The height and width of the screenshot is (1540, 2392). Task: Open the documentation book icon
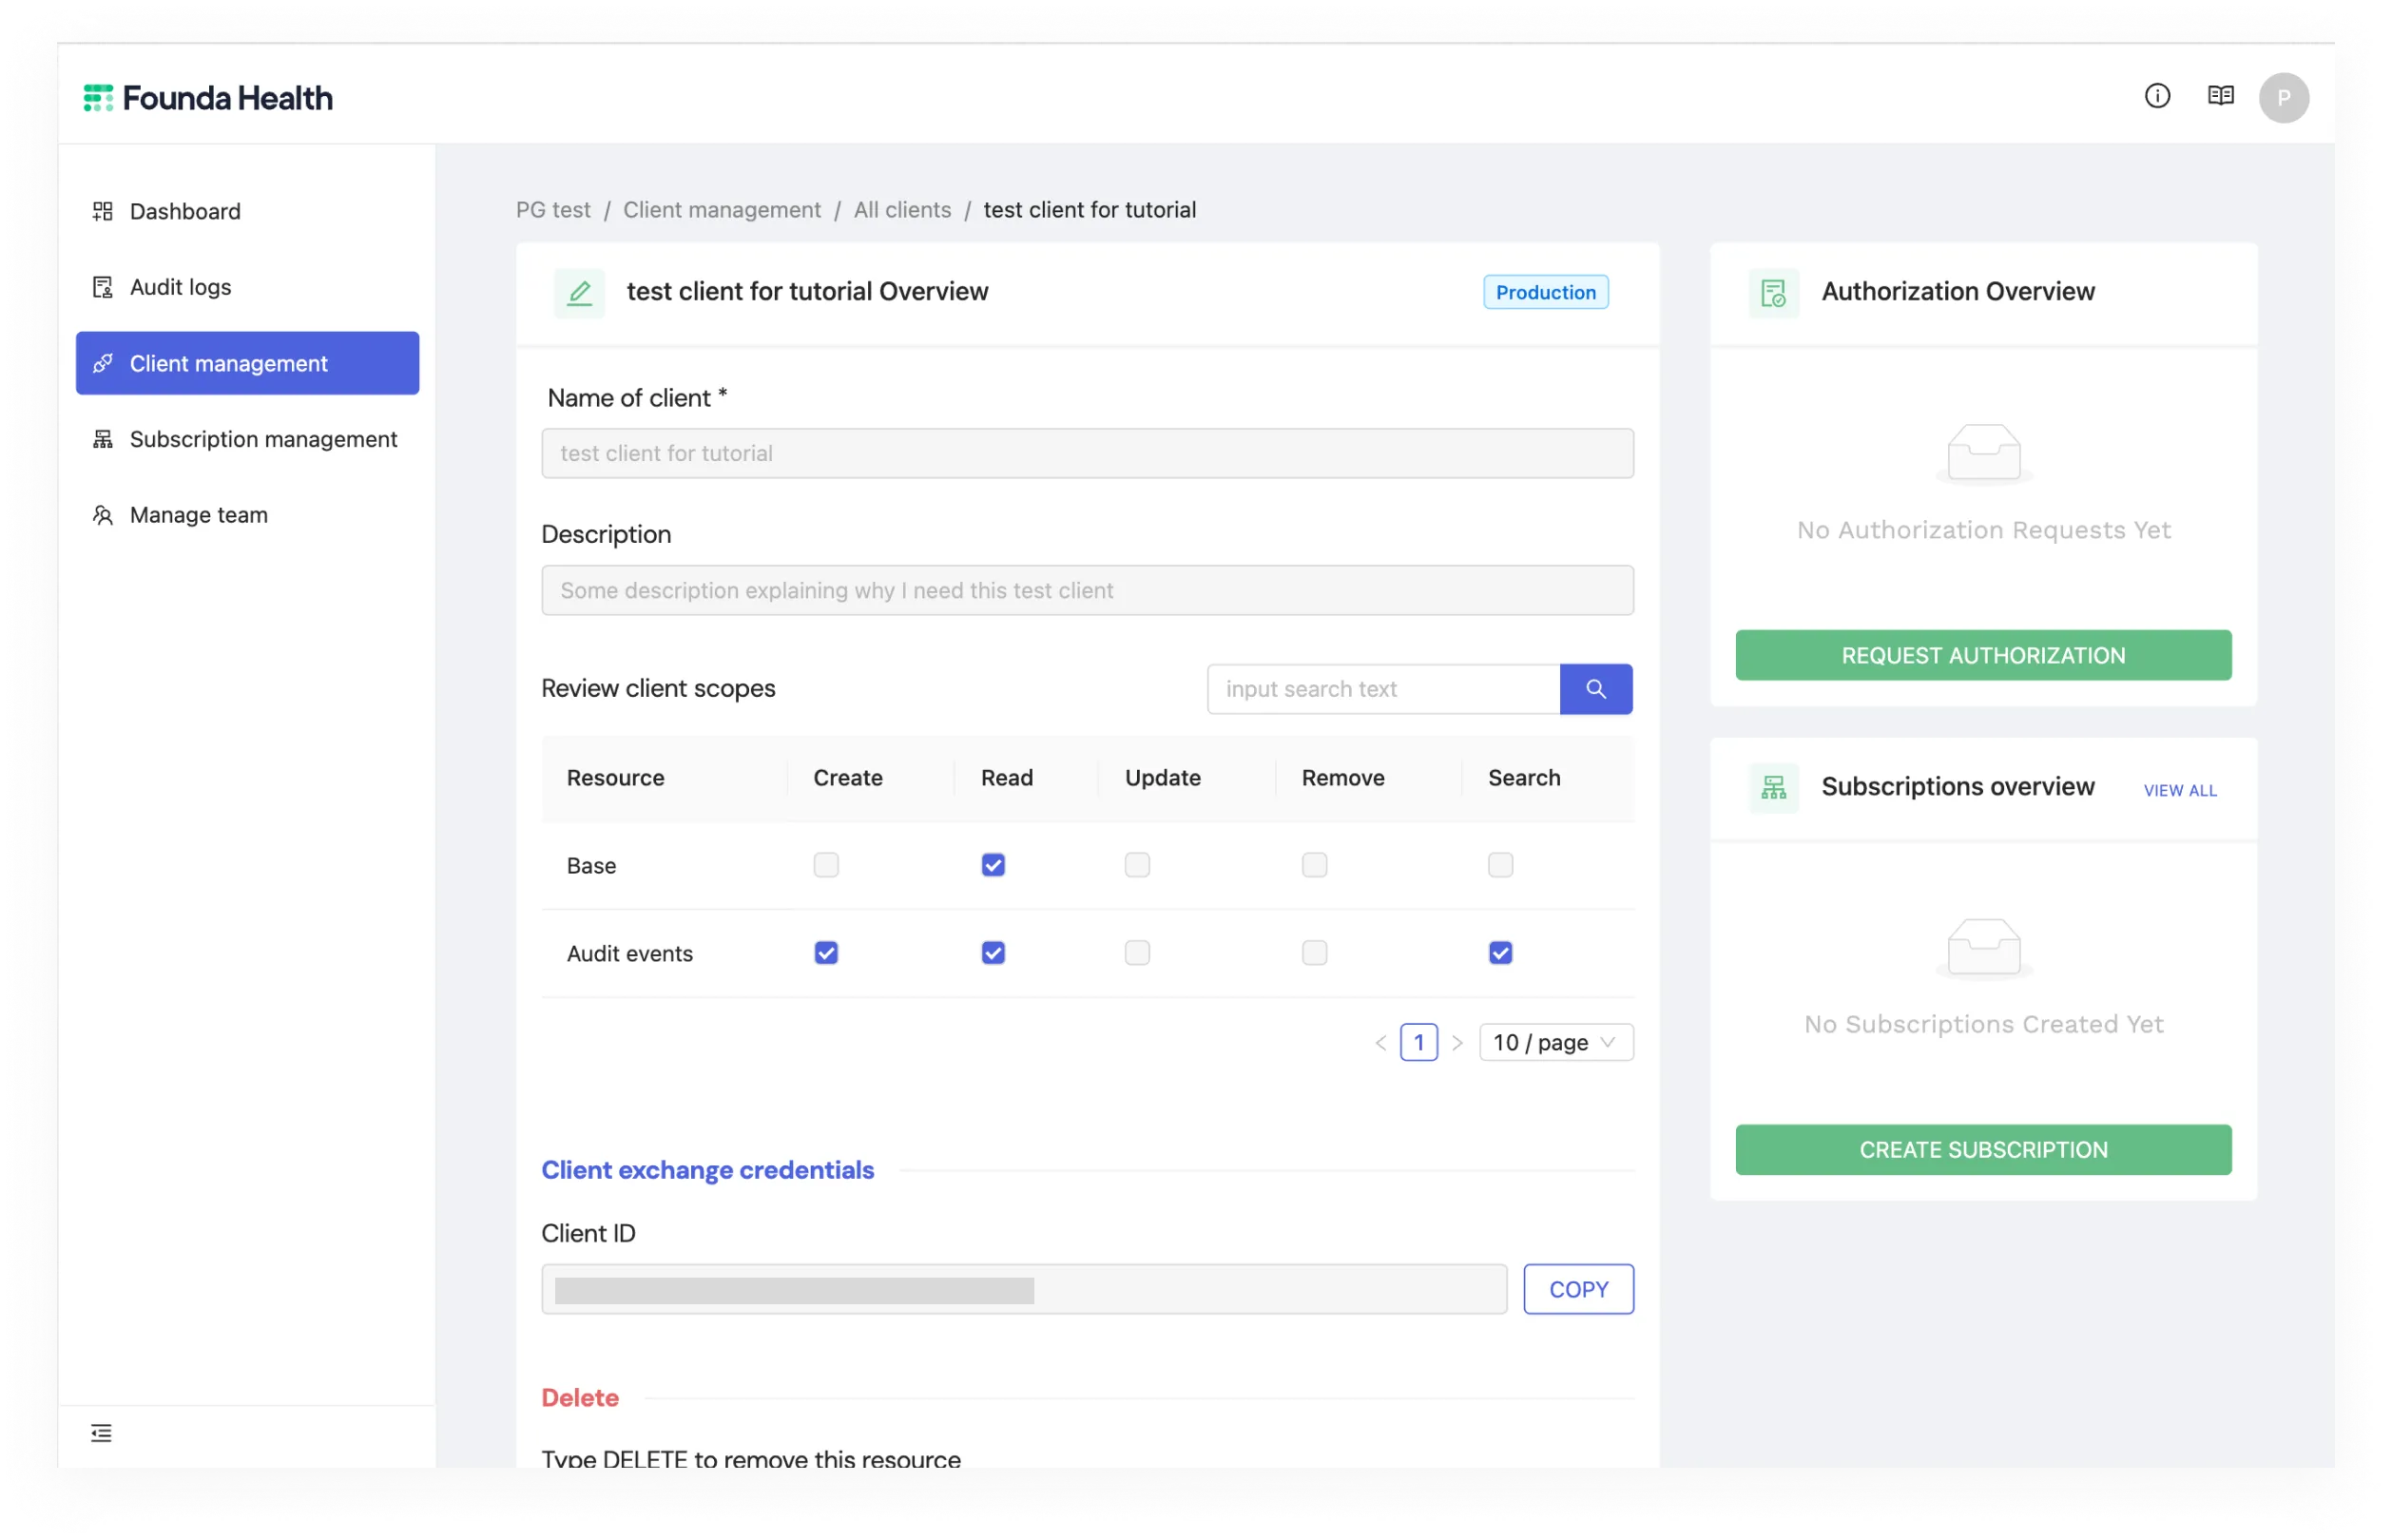[2220, 96]
